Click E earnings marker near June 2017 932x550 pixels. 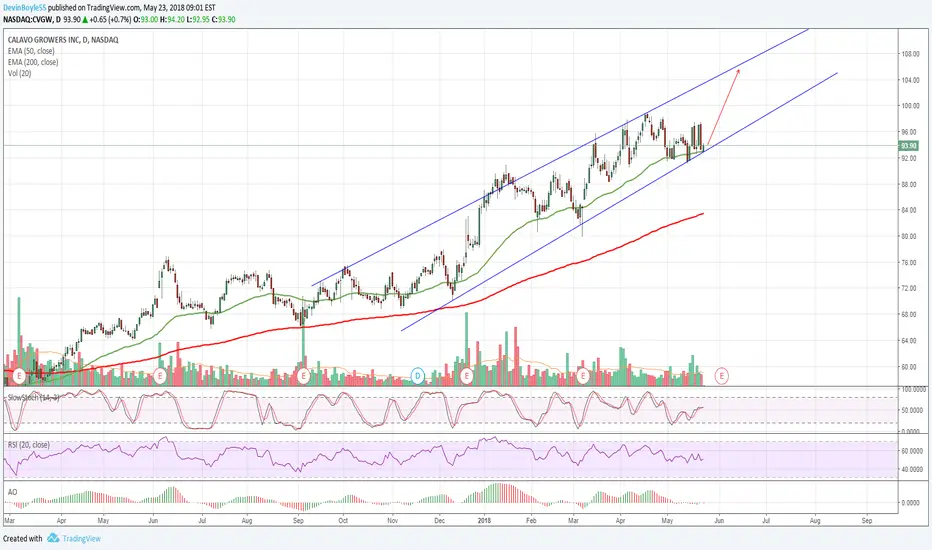pos(159,376)
